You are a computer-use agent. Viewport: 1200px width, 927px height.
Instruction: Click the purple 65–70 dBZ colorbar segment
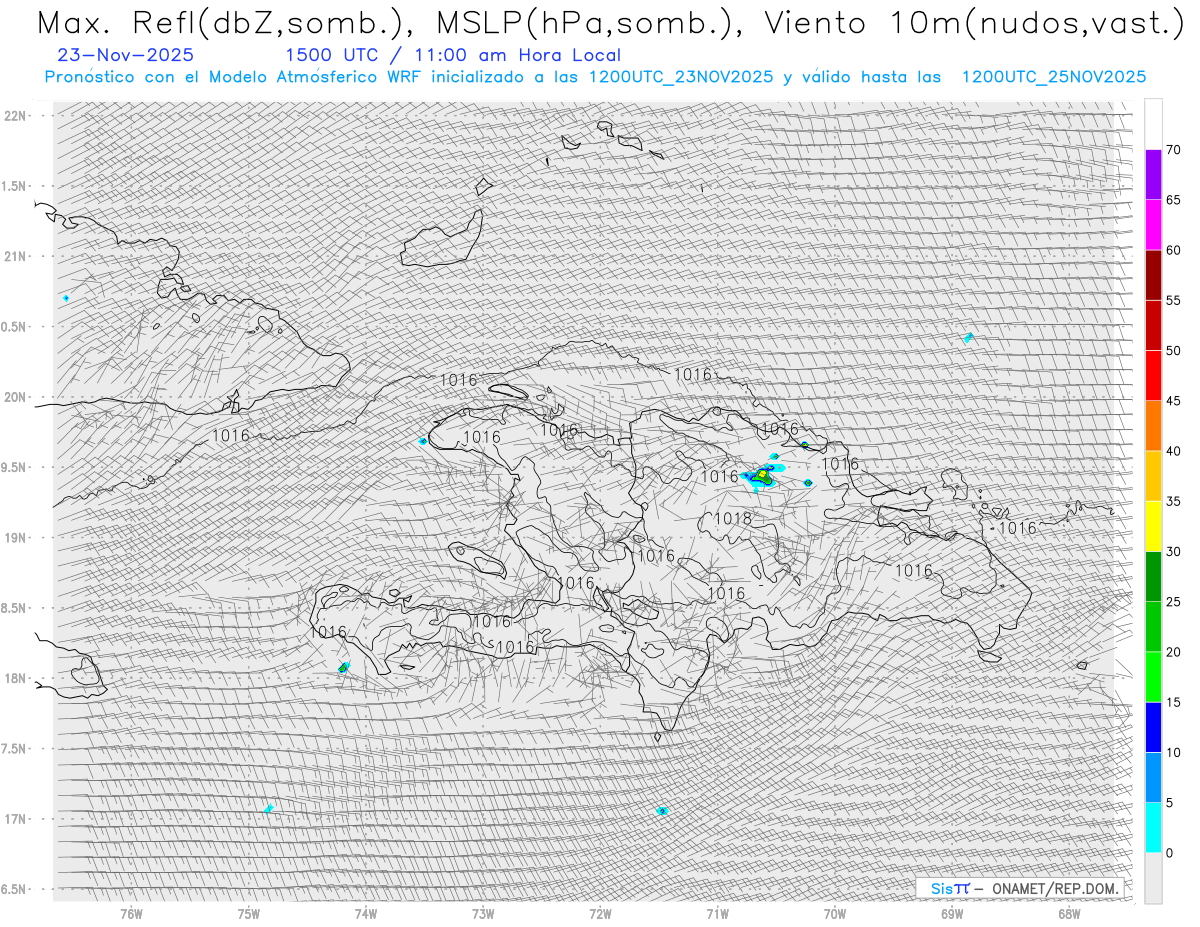(x=1153, y=174)
